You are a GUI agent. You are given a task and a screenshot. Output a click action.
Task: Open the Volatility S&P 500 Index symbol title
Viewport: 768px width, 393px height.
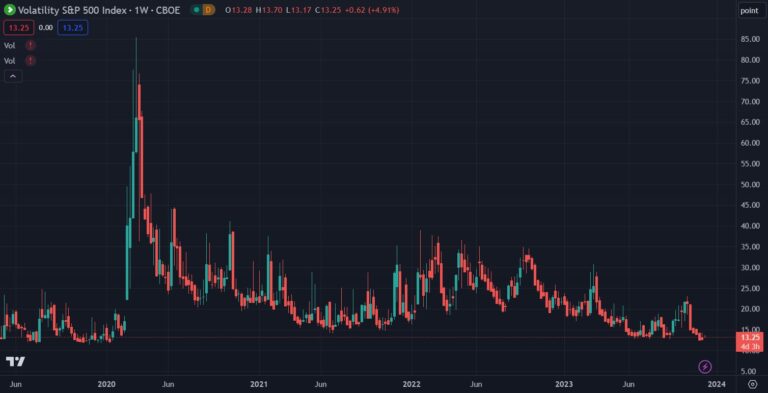[99, 10]
